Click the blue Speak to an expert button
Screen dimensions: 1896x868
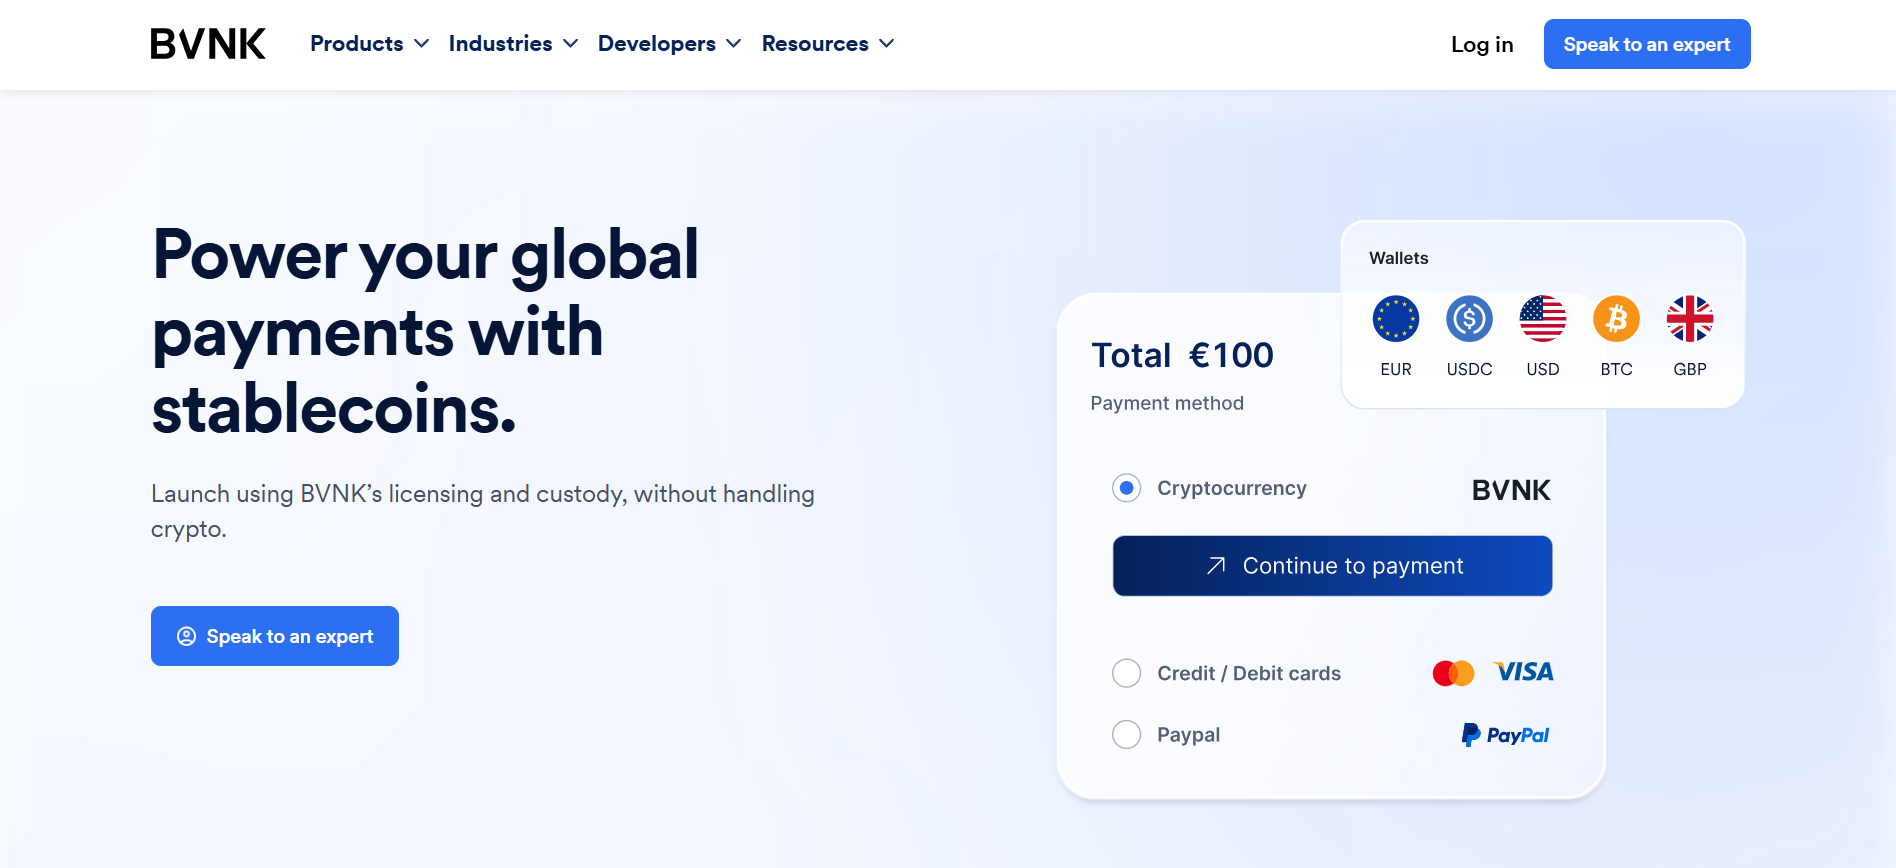click(x=1646, y=44)
